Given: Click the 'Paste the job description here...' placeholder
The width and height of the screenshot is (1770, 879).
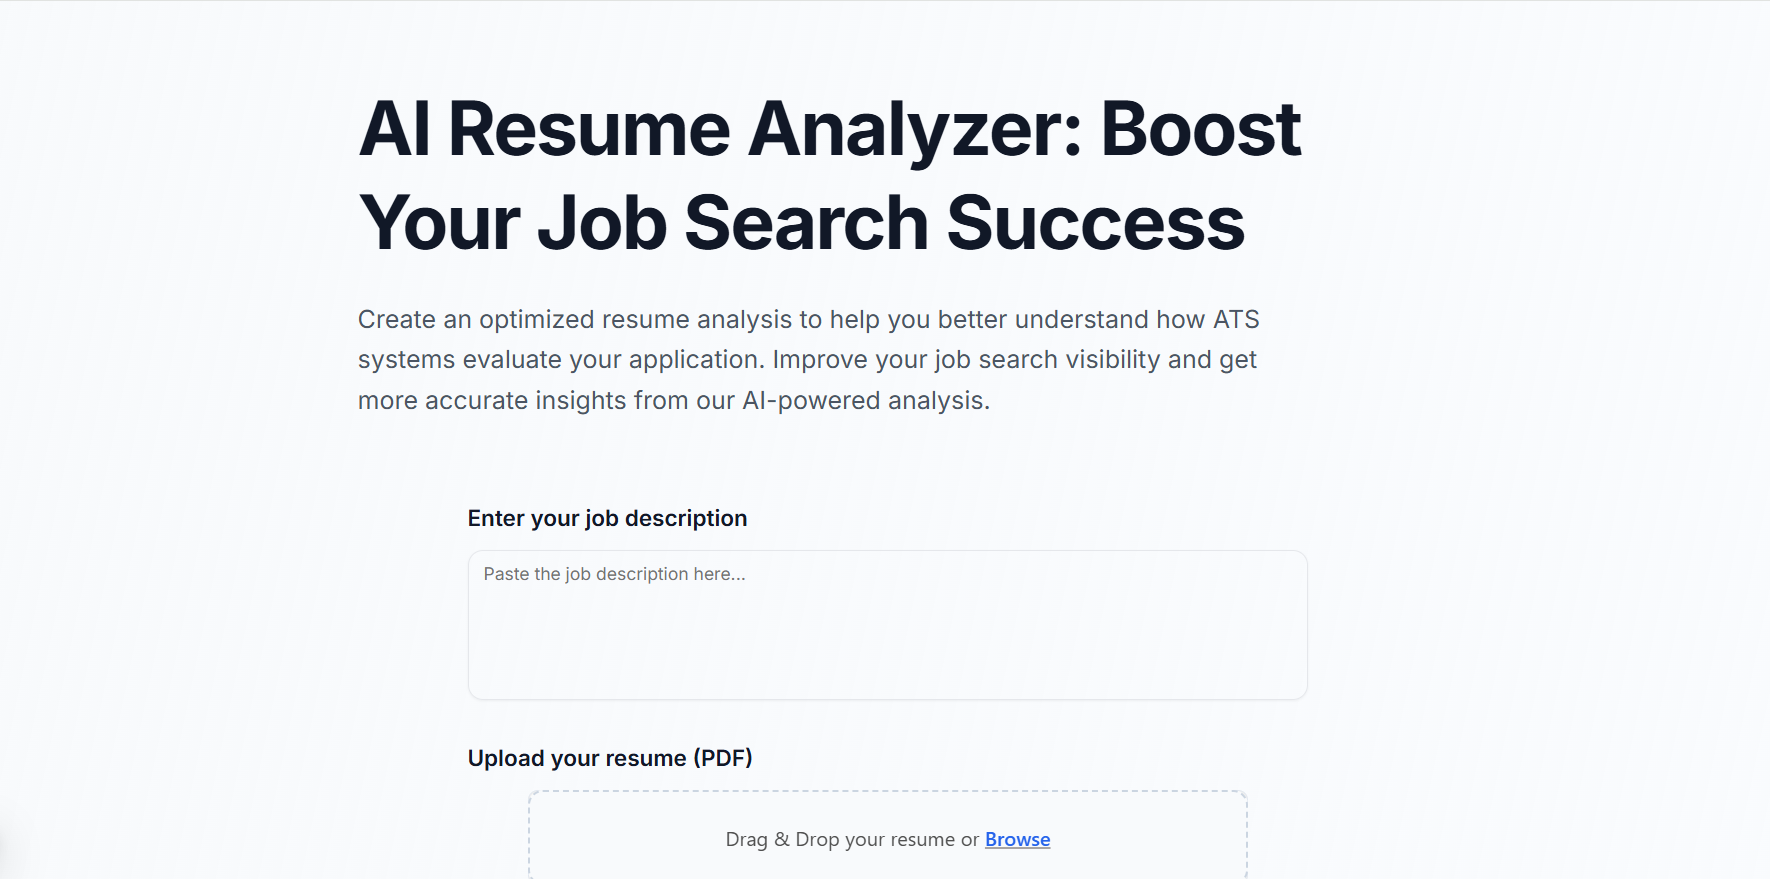Looking at the screenshot, I should (x=614, y=574).
